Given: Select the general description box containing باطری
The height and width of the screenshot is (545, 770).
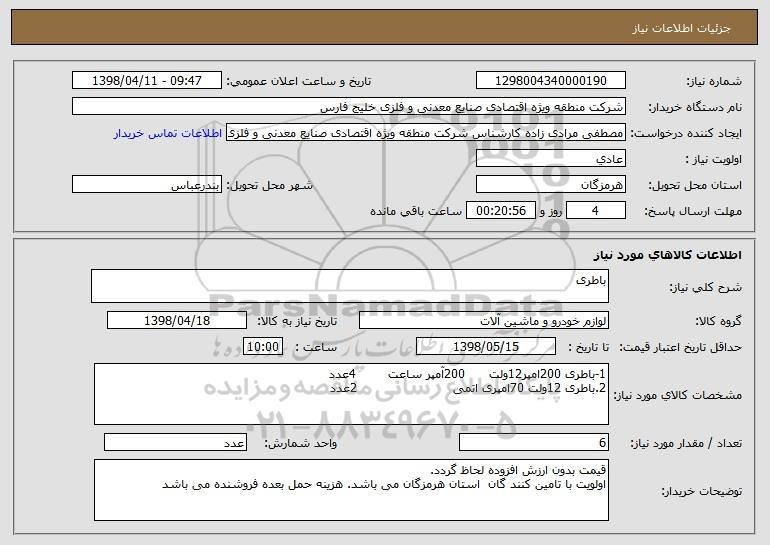Looking at the screenshot, I should pyautogui.click(x=350, y=286).
